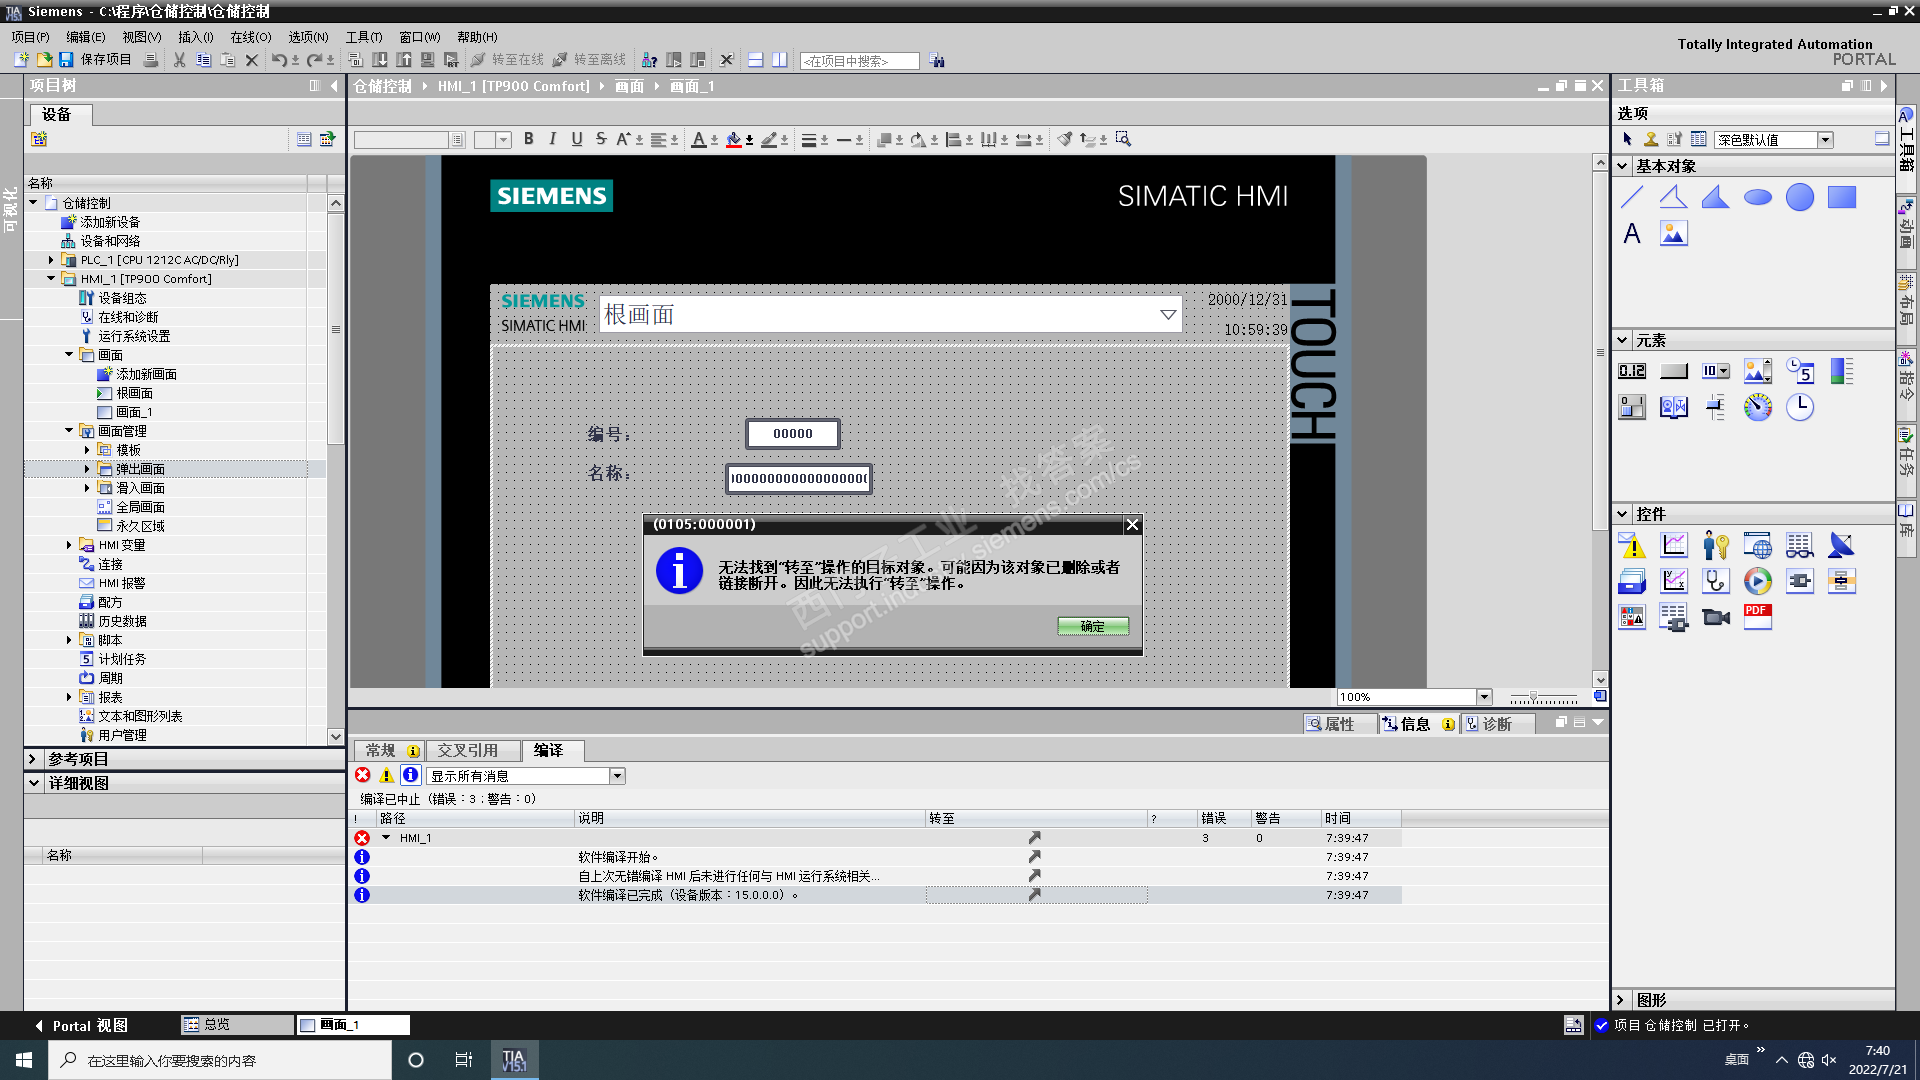Toggle warning messages filter icon

click(x=386, y=775)
